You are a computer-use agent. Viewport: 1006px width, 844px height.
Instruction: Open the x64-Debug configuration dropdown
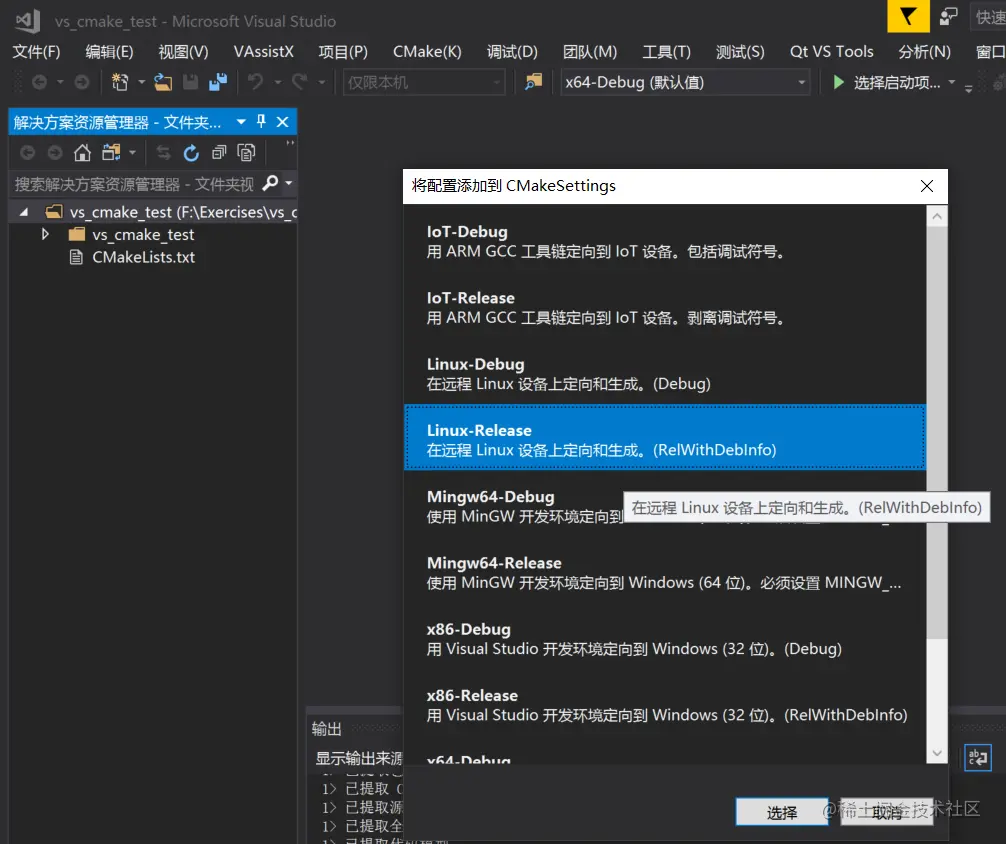(685, 82)
